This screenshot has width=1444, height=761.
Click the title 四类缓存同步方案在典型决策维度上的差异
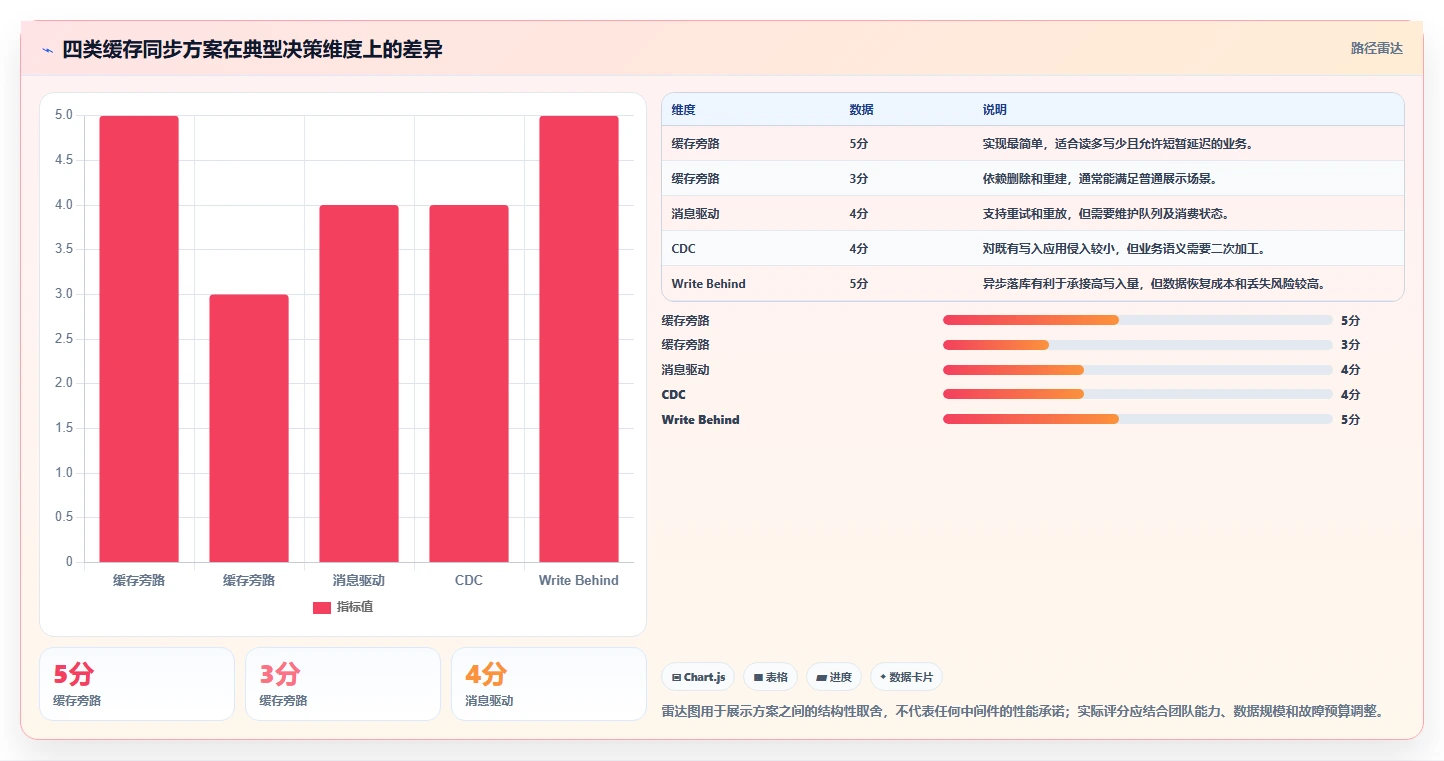coord(252,49)
